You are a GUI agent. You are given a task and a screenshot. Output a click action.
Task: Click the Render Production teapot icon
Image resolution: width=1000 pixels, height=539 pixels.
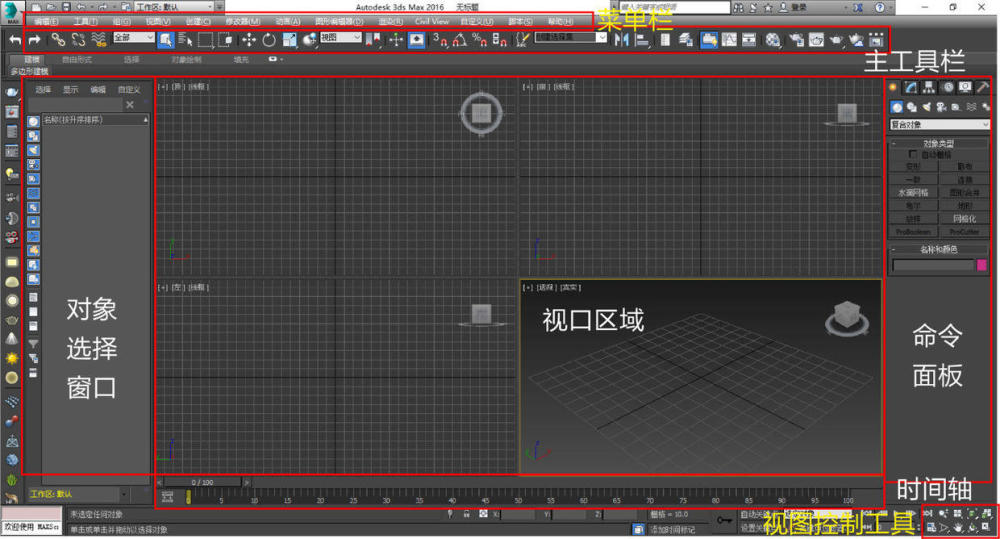pos(836,40)
